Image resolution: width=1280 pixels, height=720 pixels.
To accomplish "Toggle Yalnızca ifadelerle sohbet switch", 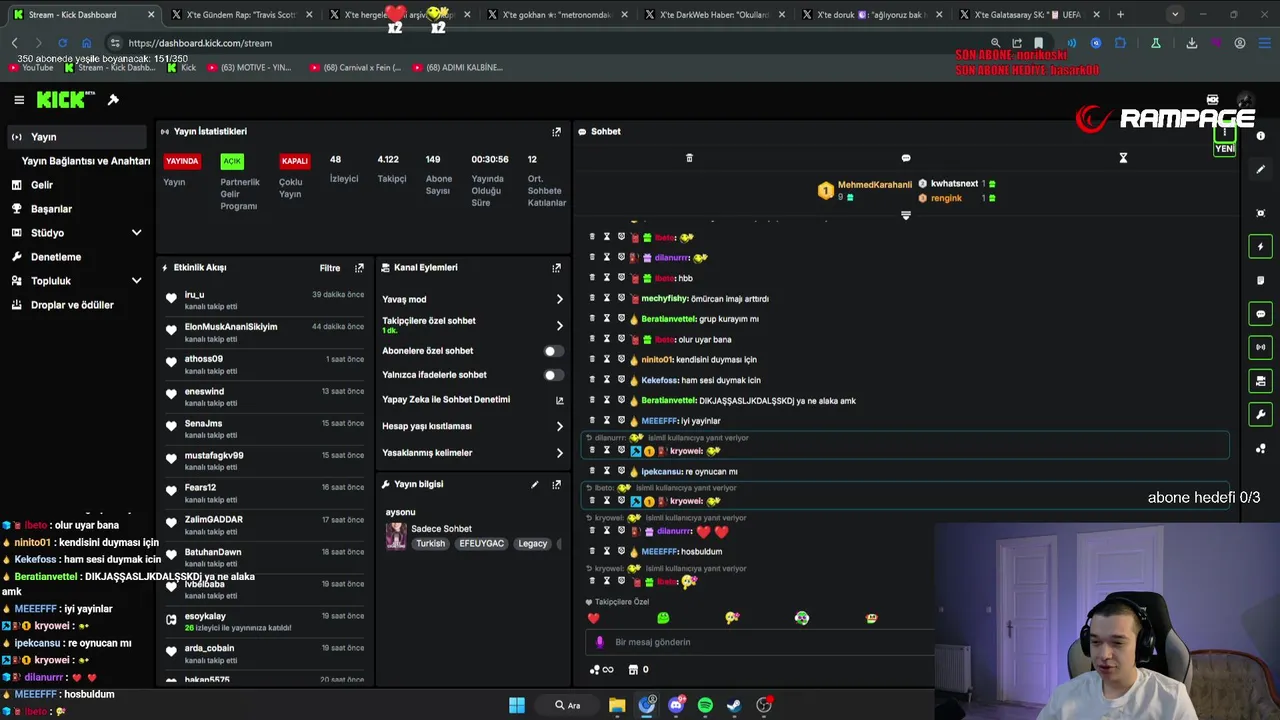I will tap(553, 375).
